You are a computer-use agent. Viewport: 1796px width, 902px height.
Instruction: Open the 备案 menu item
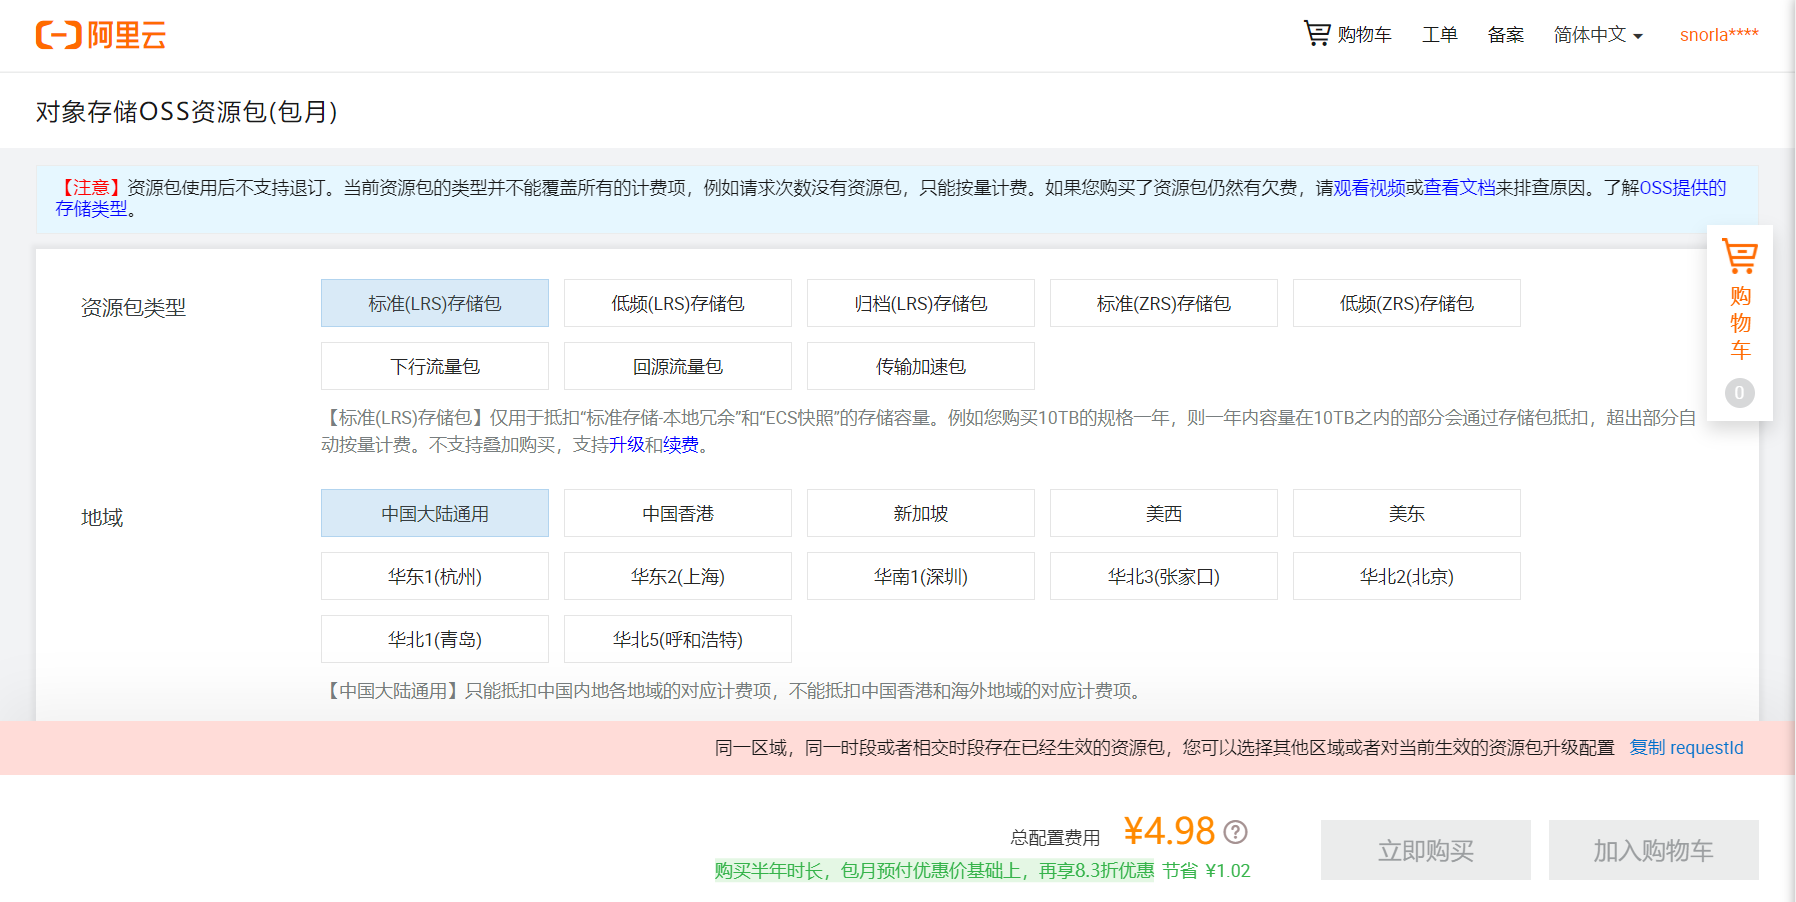(x=1506, y=35)
